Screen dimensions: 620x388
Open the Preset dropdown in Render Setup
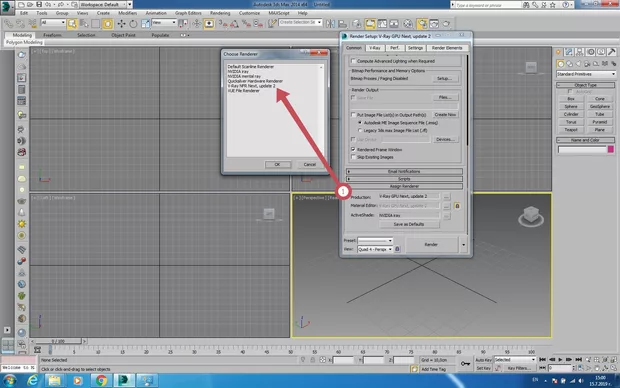(x=375, y=240)
